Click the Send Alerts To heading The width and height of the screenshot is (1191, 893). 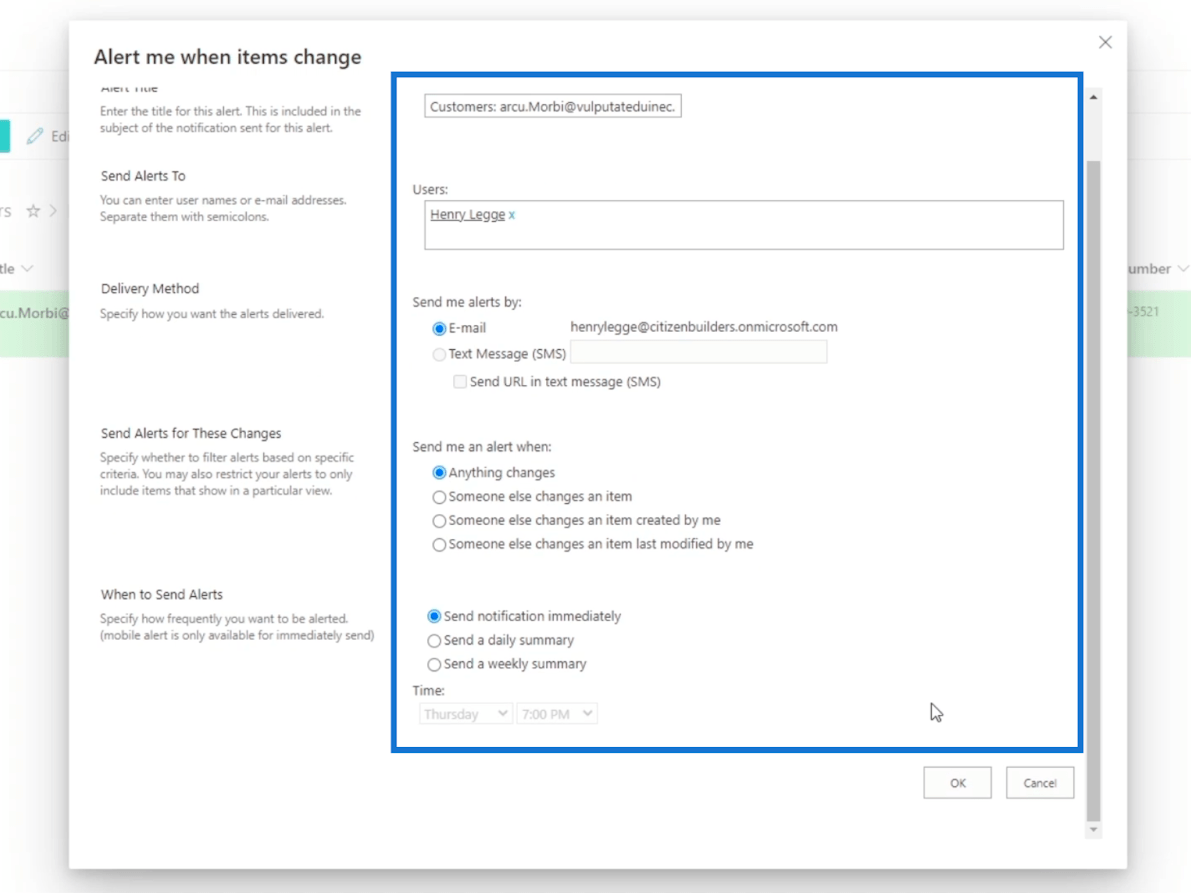143,176
